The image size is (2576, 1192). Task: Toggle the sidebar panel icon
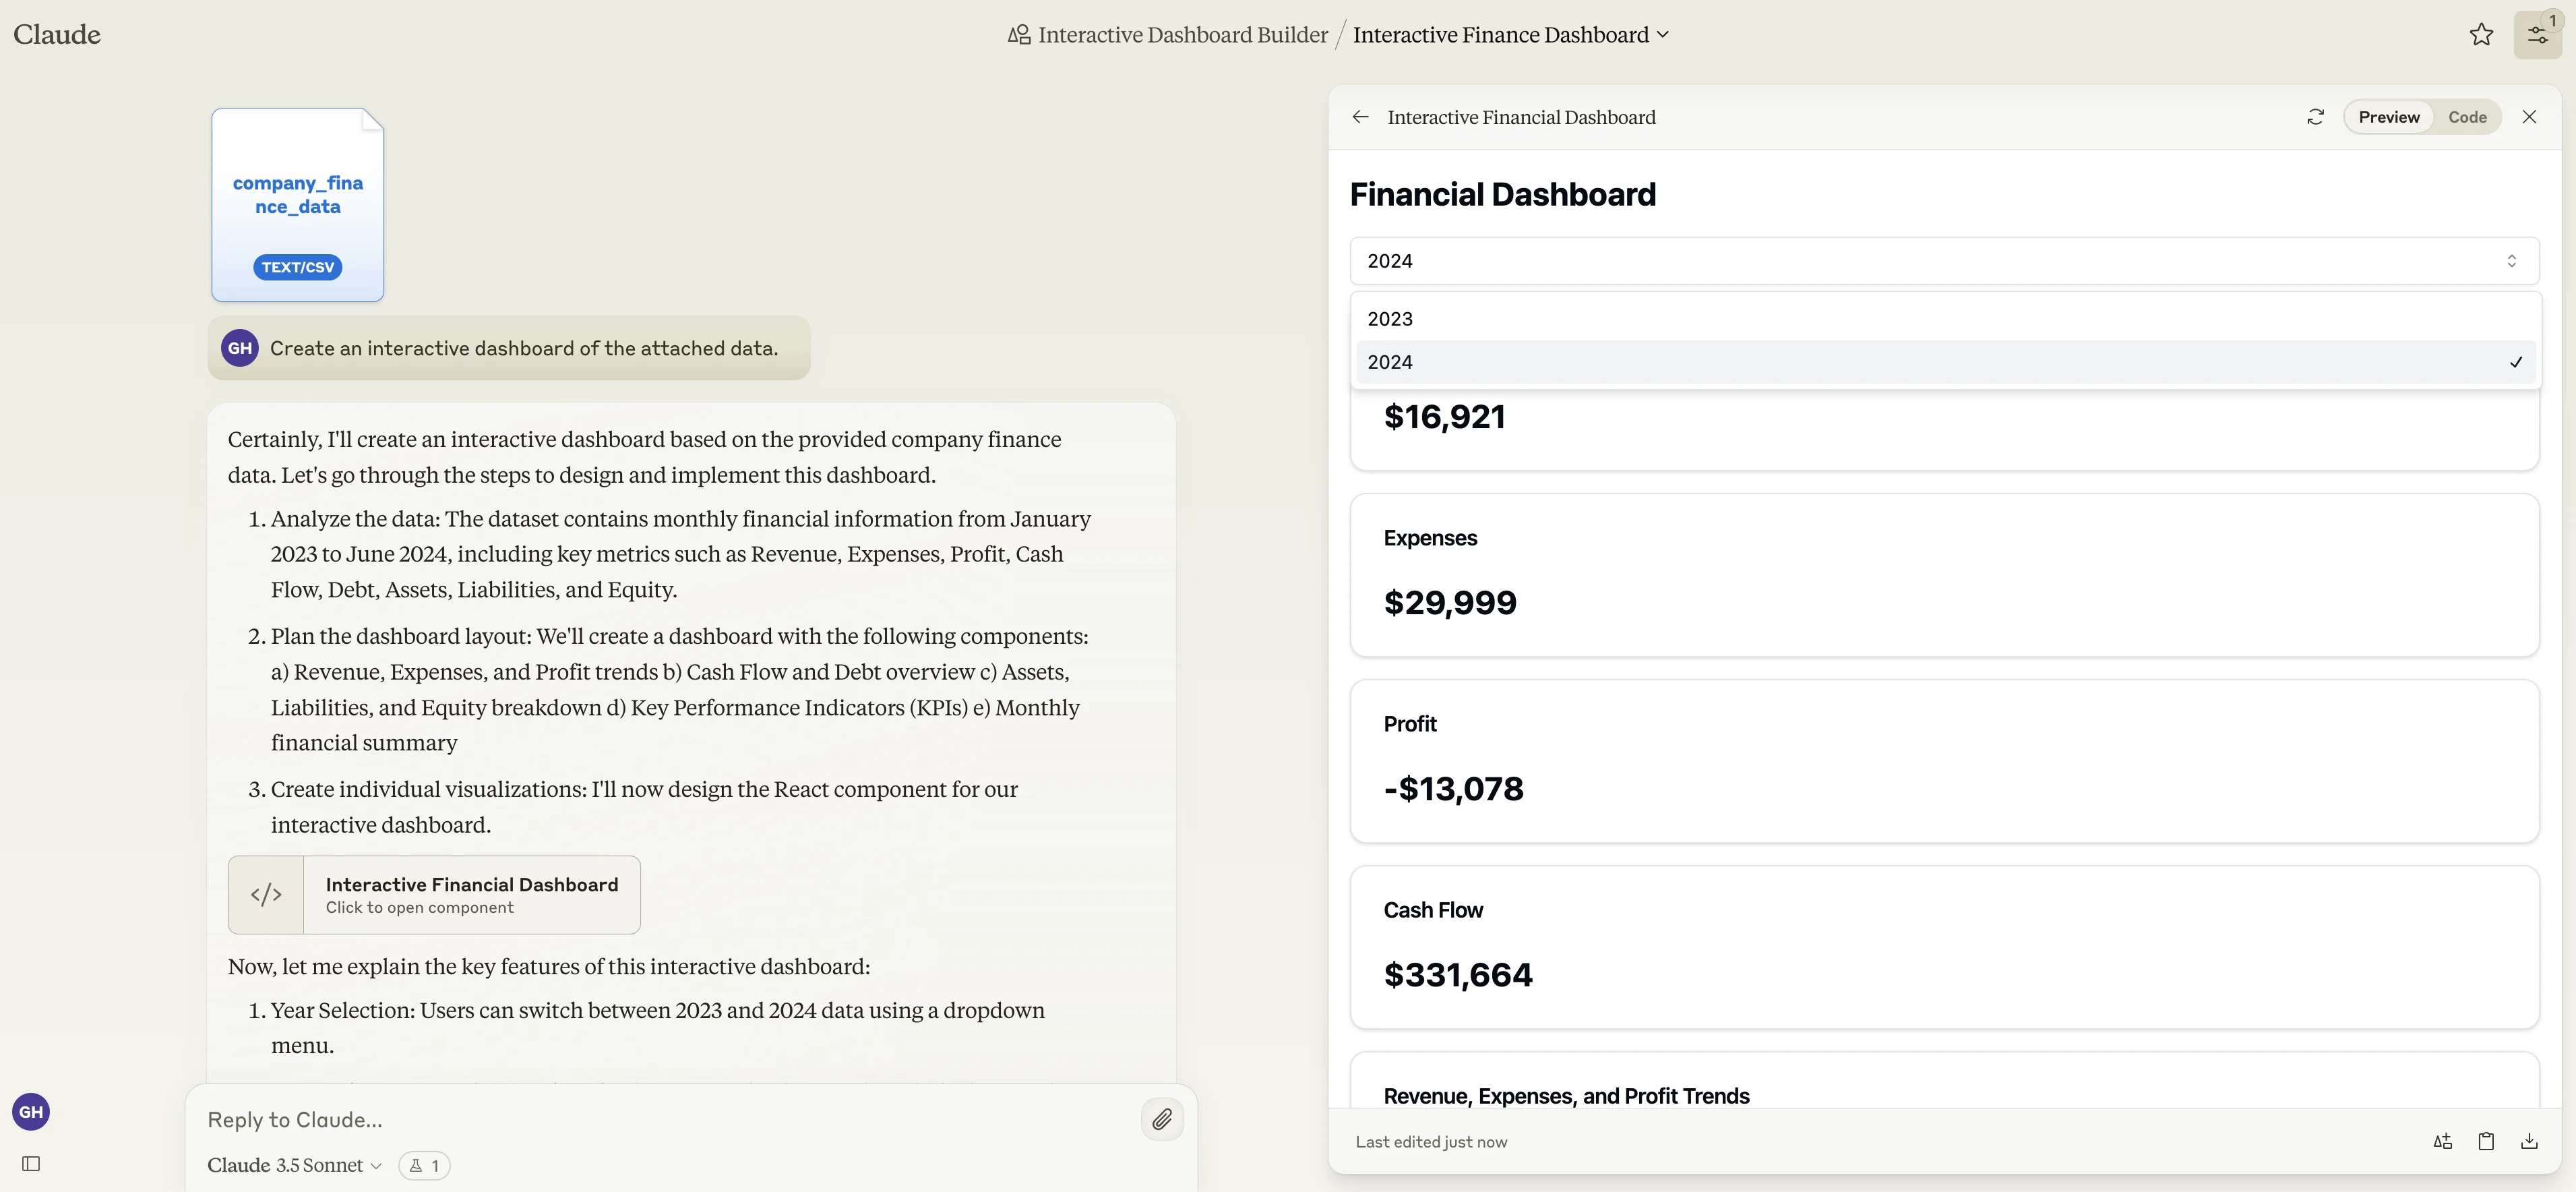pos(31,1163)
